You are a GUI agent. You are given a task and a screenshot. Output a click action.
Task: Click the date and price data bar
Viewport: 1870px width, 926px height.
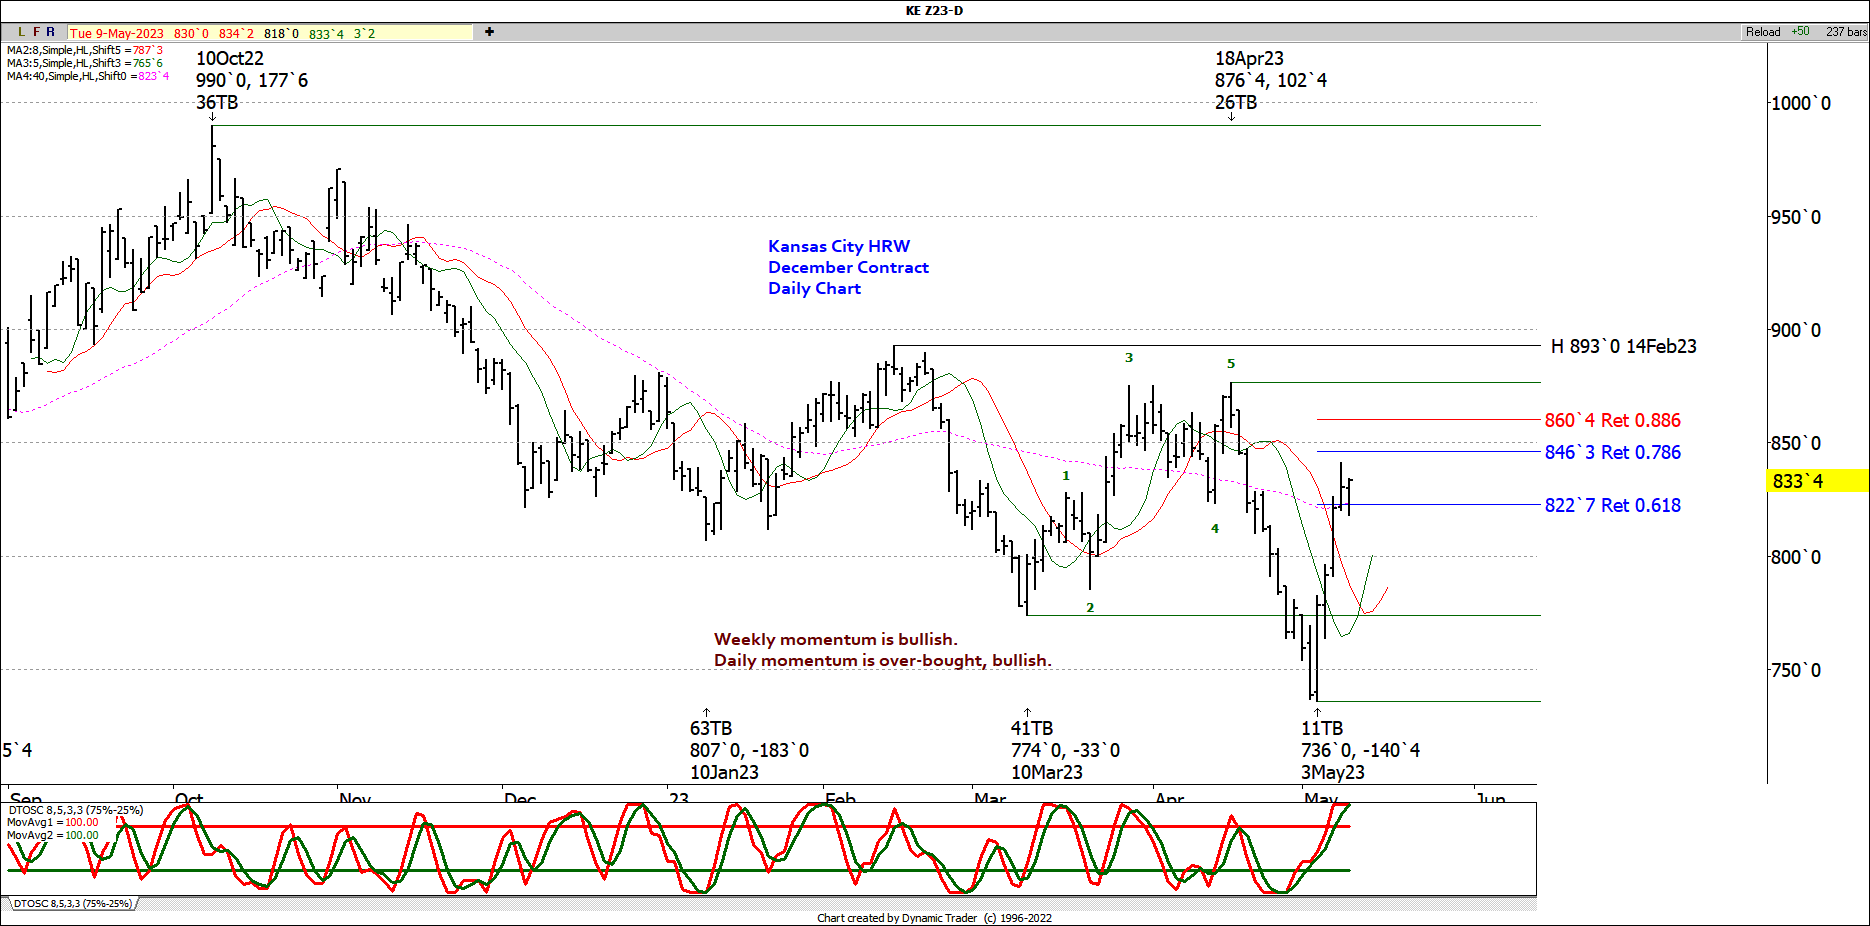[270, 33]
